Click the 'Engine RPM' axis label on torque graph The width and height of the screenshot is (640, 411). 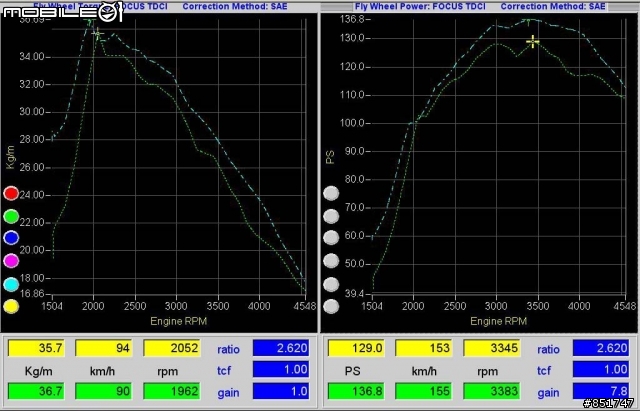(x=178, y=321)
